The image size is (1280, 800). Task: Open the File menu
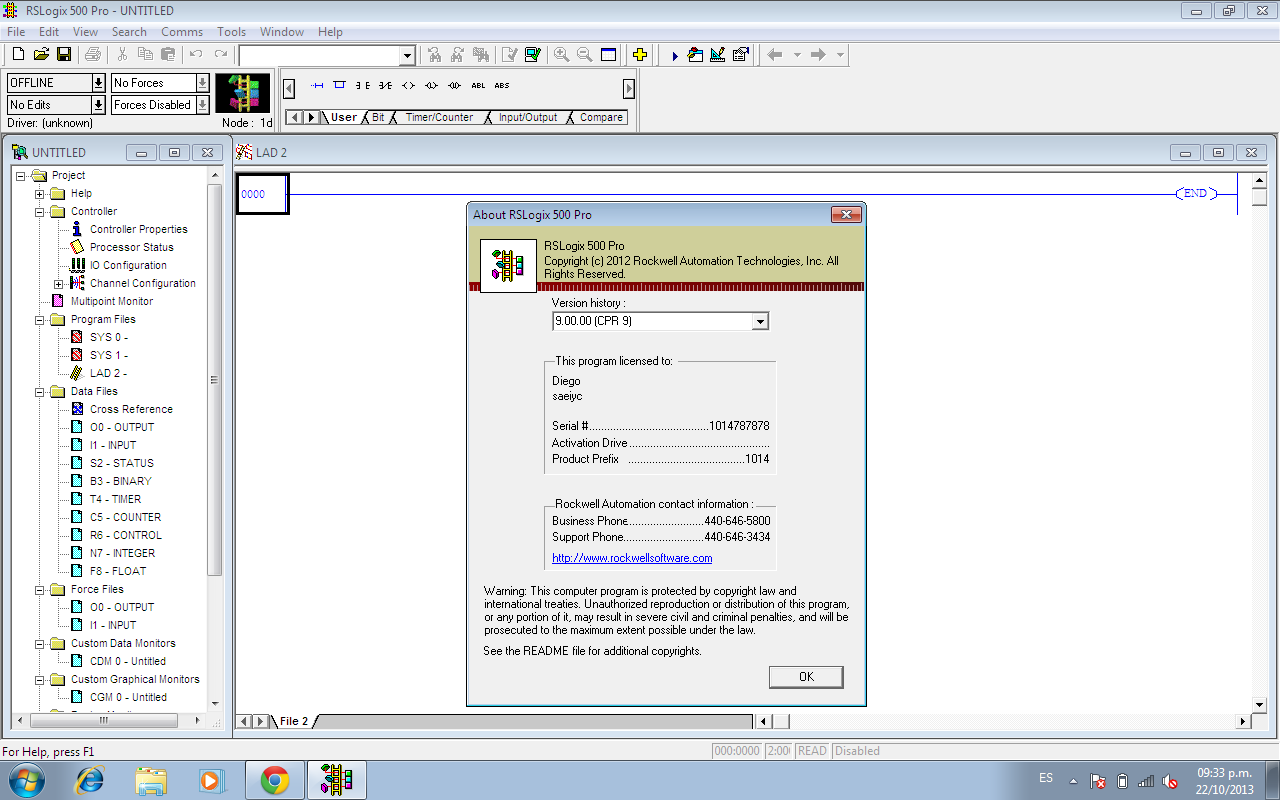click(16, 32)
